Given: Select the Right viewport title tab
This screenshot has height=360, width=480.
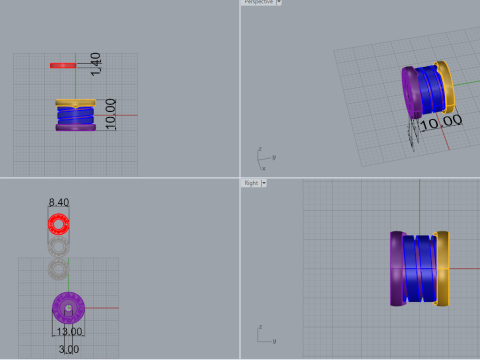Looking at the screenshot, I should click(x=251, y=183).
